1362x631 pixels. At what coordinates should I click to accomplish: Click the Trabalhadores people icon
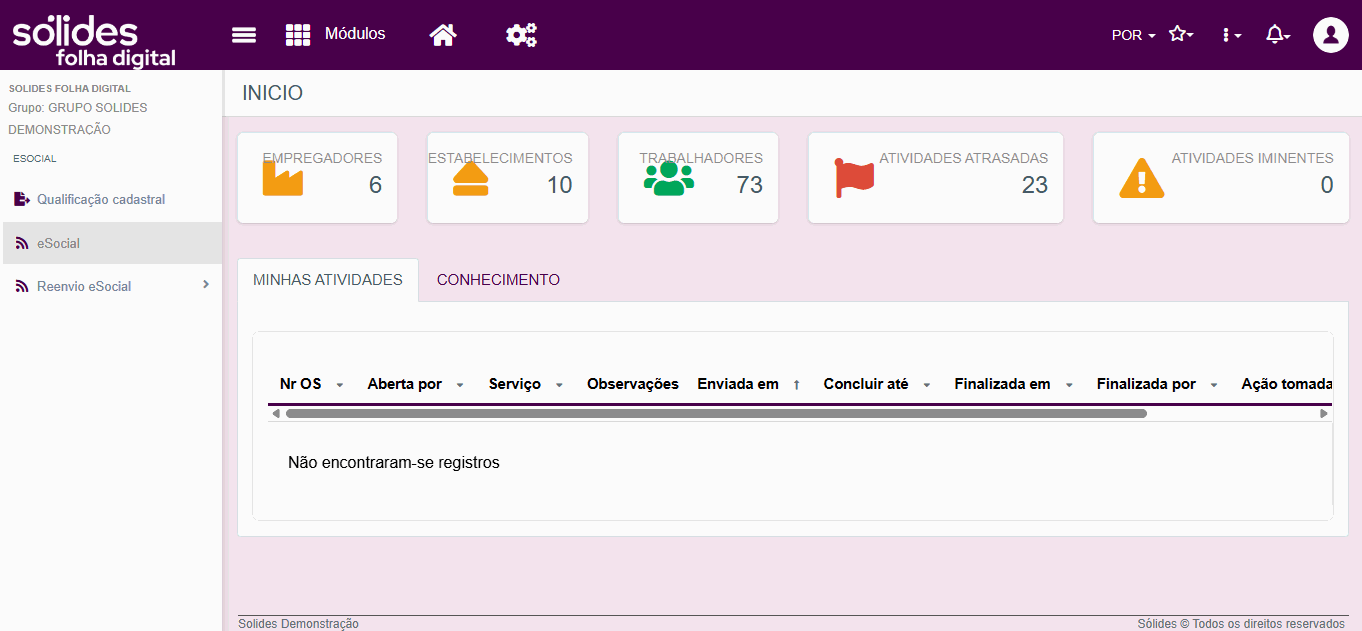pyautogui.click(x=669, y=178)
